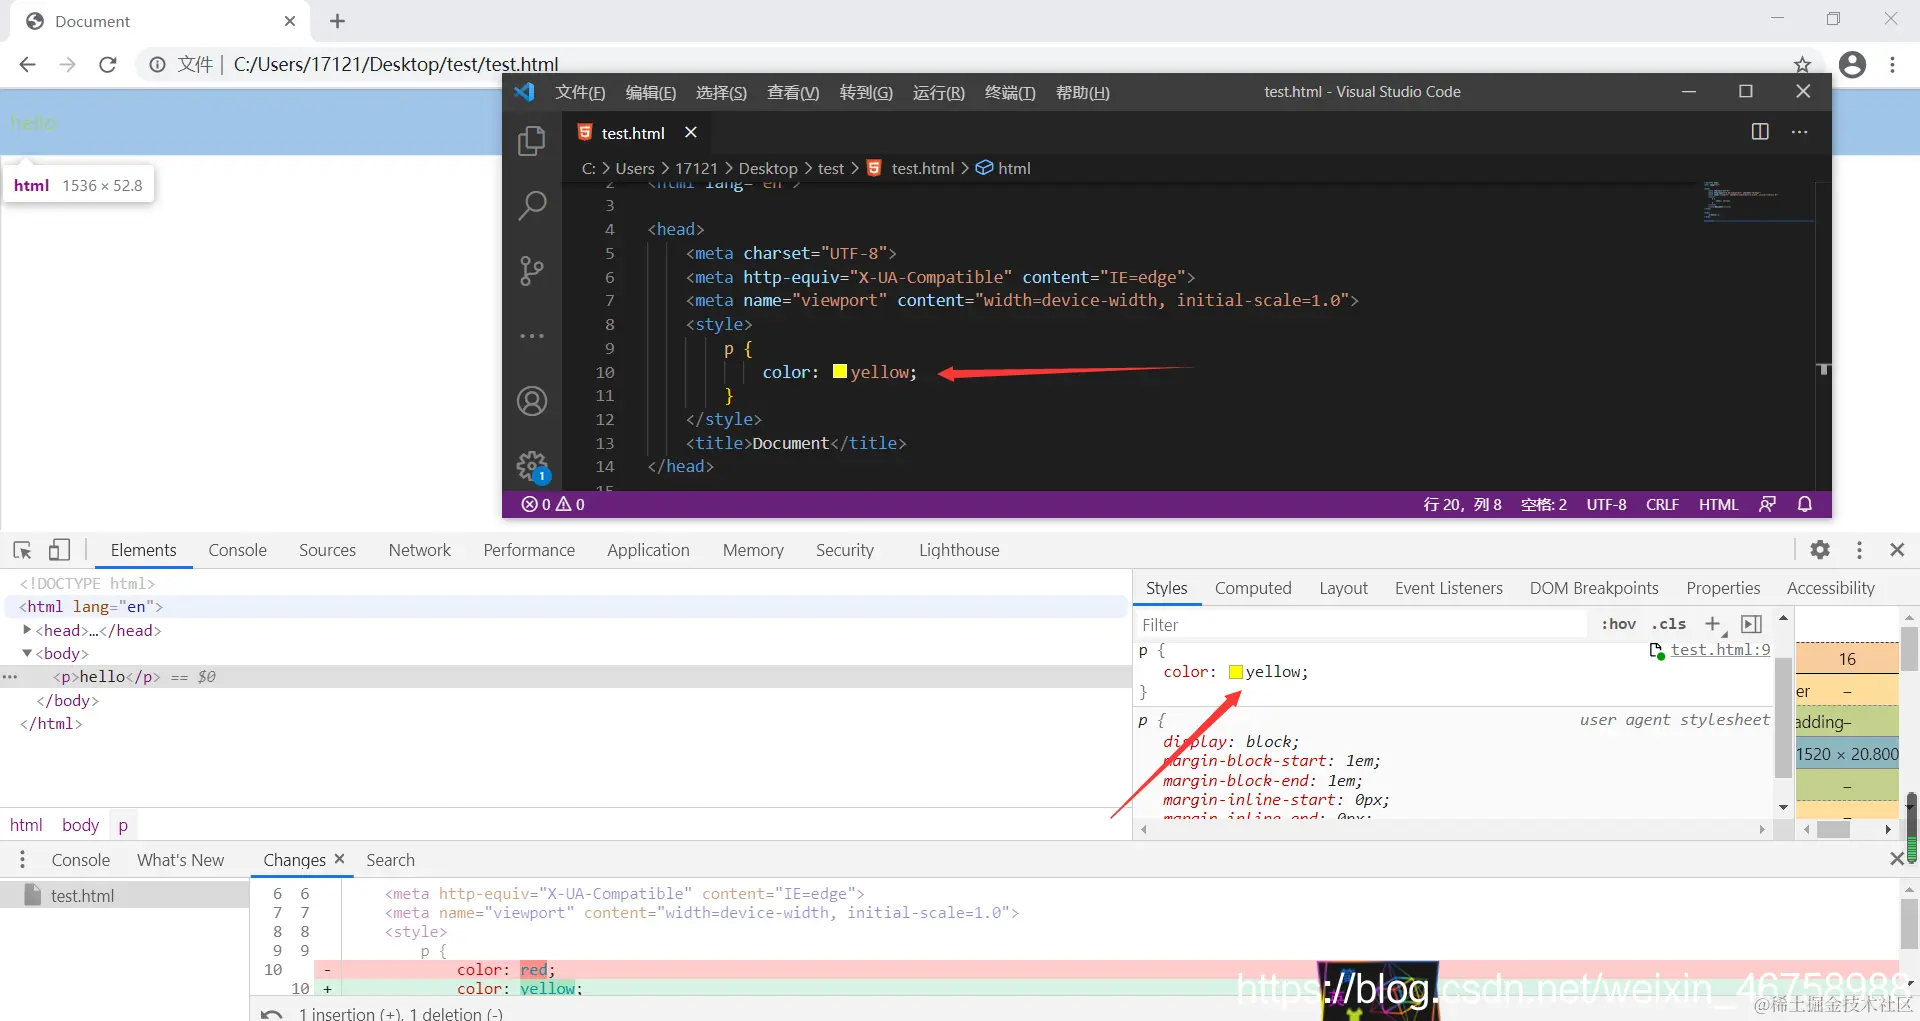Open DevTools customize menu

pyautogui.click(x=1859, y=550)
